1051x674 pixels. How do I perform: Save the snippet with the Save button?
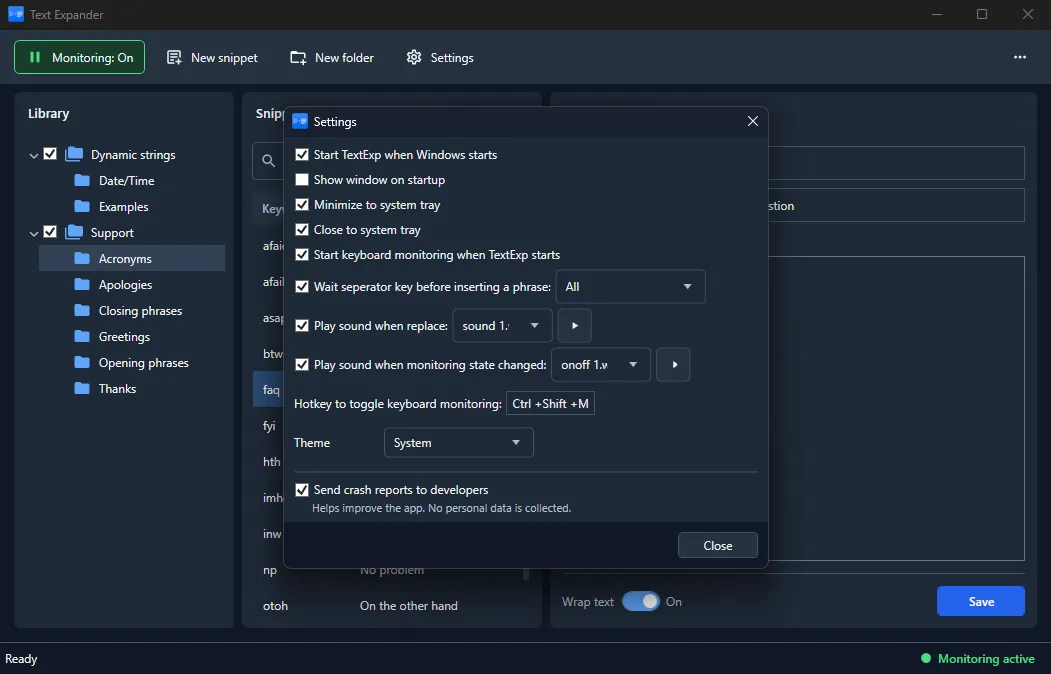tap(981, 602)
